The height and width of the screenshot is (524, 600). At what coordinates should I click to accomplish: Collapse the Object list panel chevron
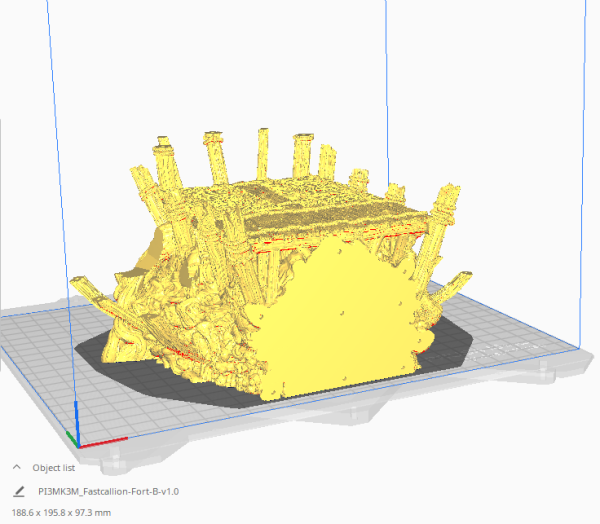tap(17, 467)
